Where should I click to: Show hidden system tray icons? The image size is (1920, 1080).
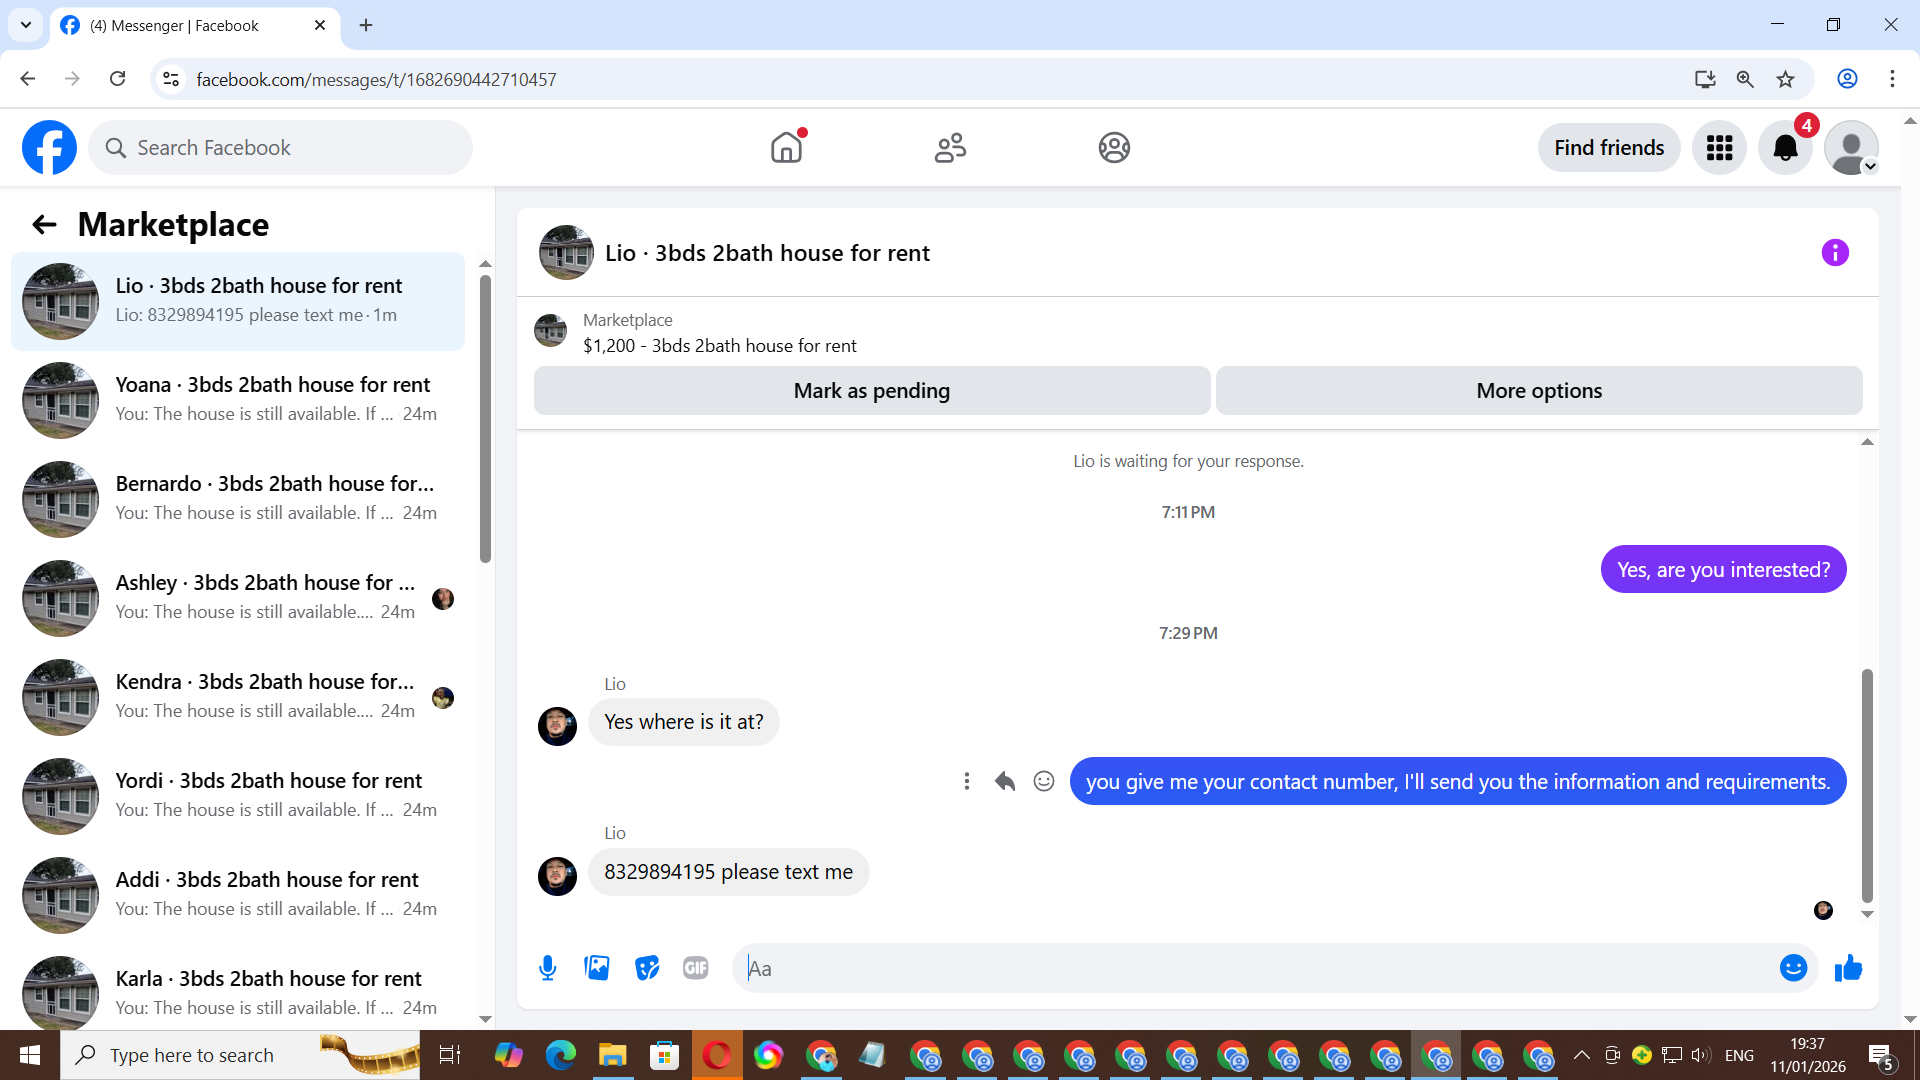pos(1581,1055)
